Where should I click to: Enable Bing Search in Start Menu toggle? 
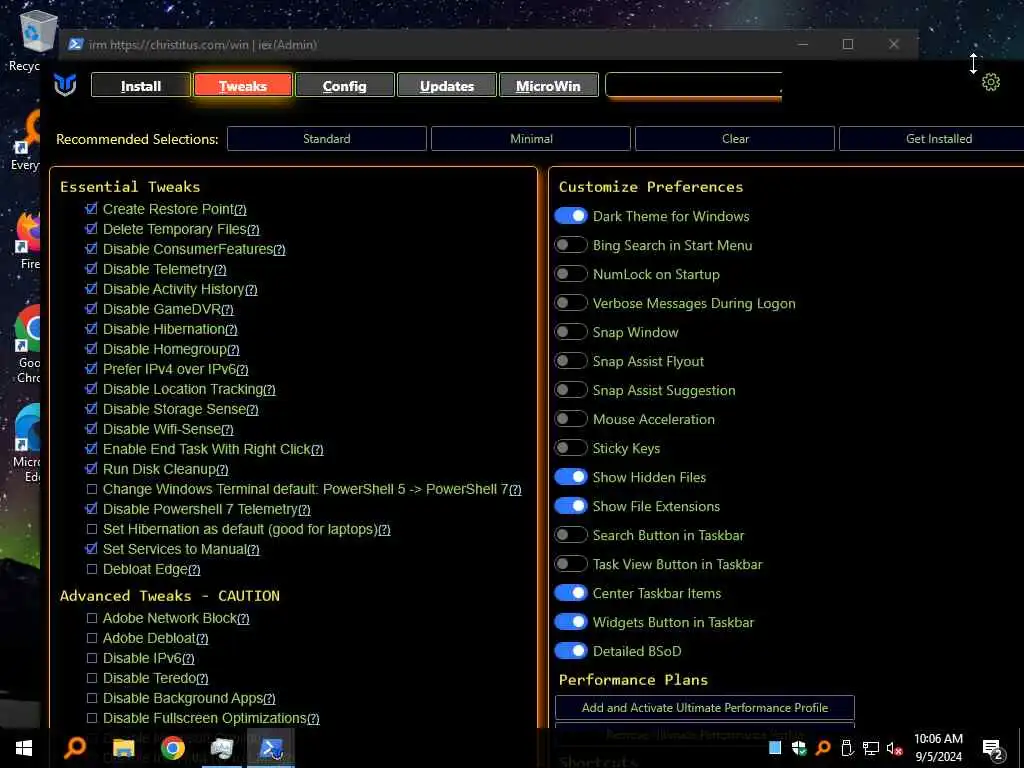click(571, 245)
